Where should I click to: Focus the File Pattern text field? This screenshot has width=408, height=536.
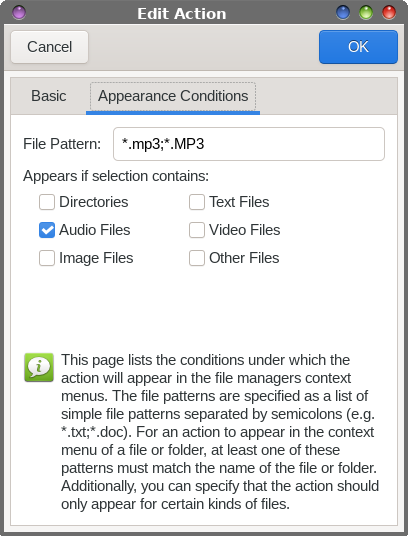[x=249, y=144]
